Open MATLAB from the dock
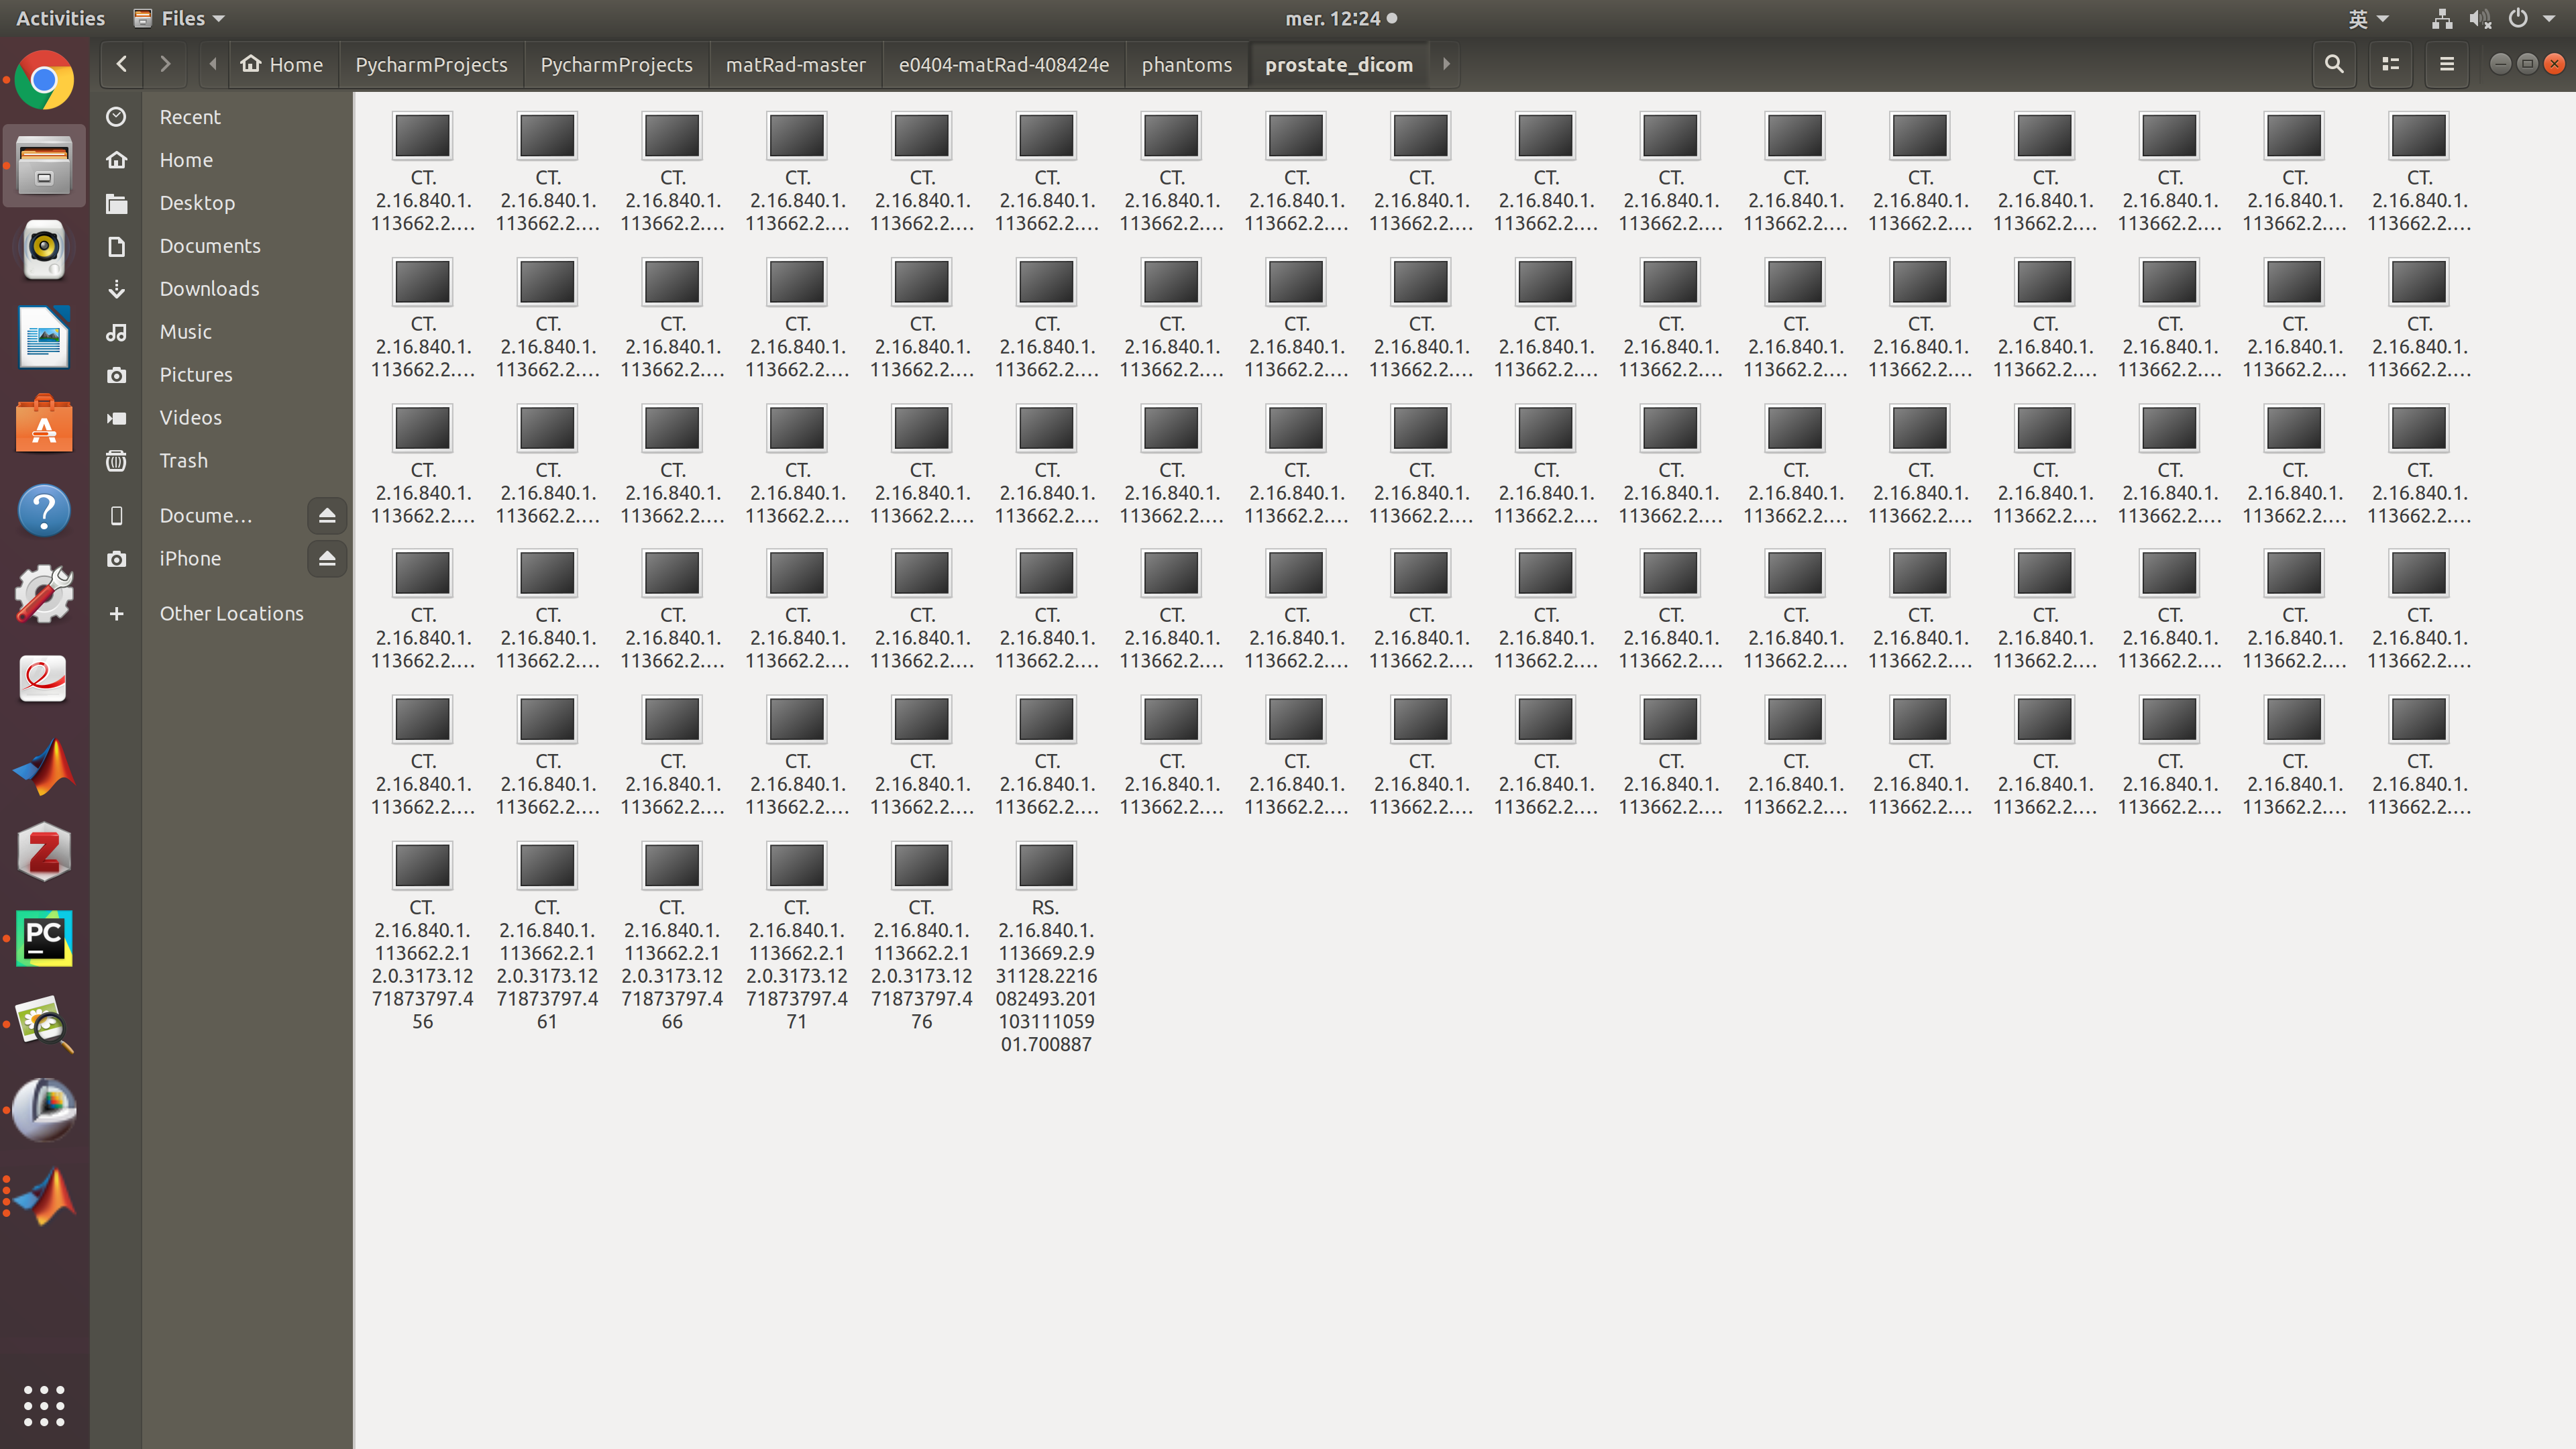This screenshot has width=2576, height=1449. [43, 766]
